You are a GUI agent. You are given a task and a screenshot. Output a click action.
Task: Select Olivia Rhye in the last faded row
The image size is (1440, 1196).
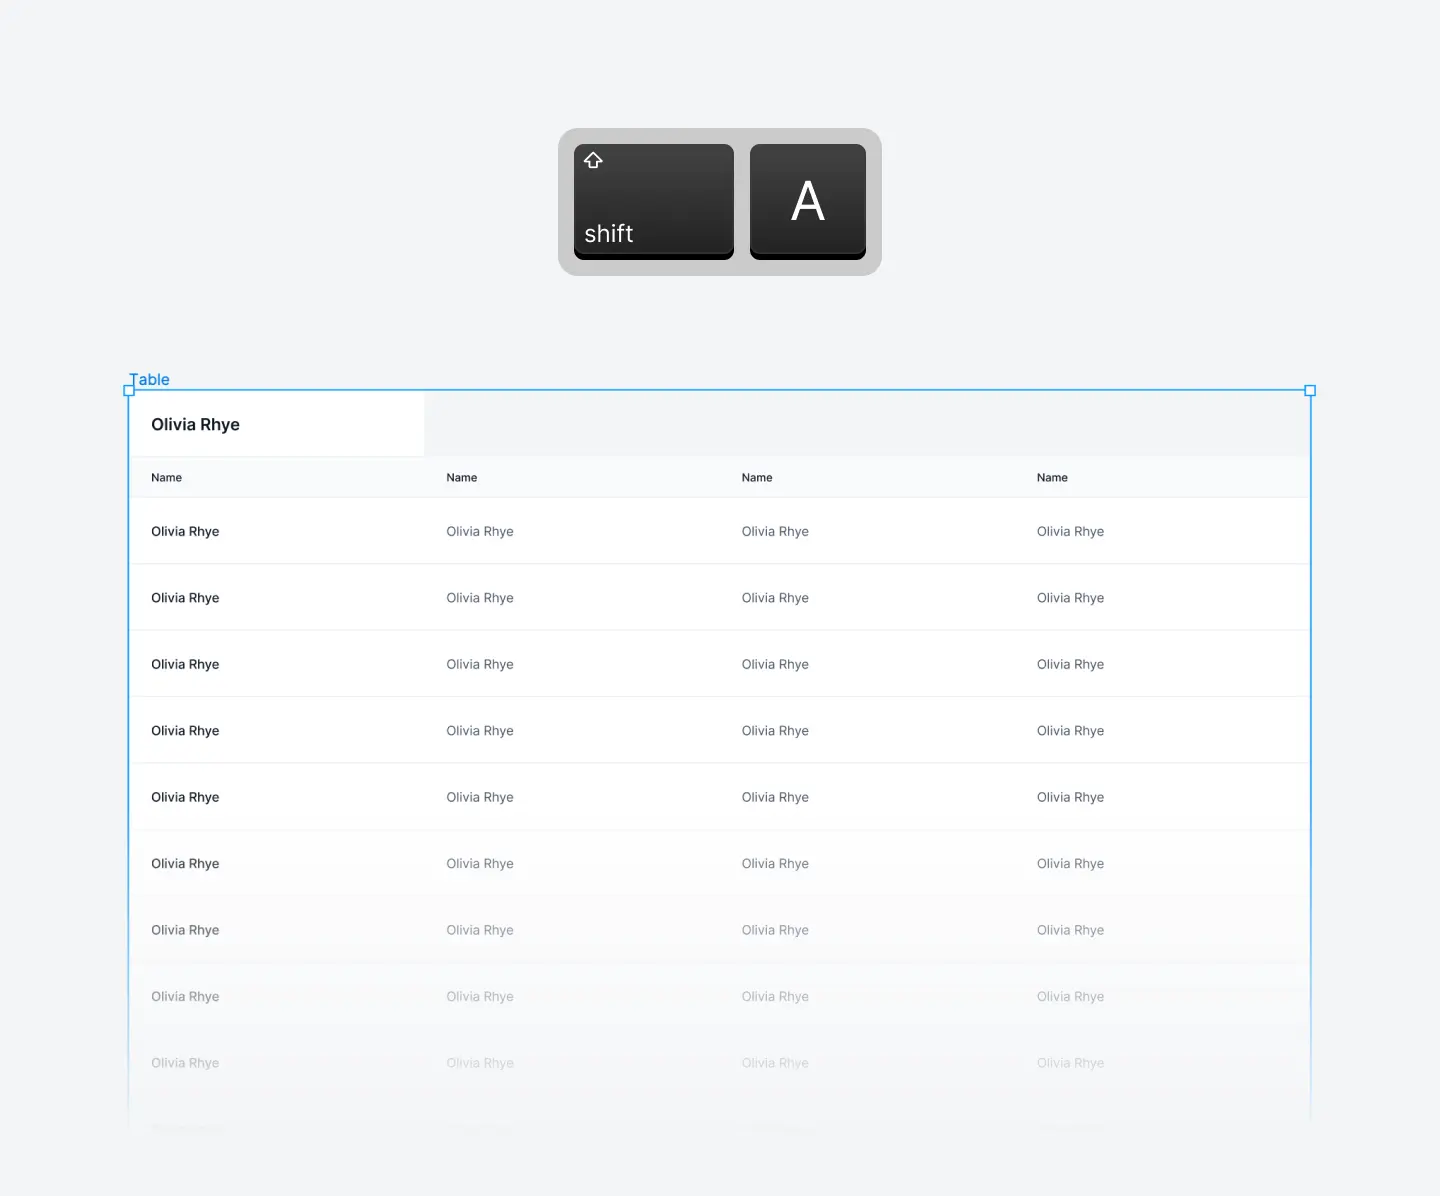tap(184, 1063)
